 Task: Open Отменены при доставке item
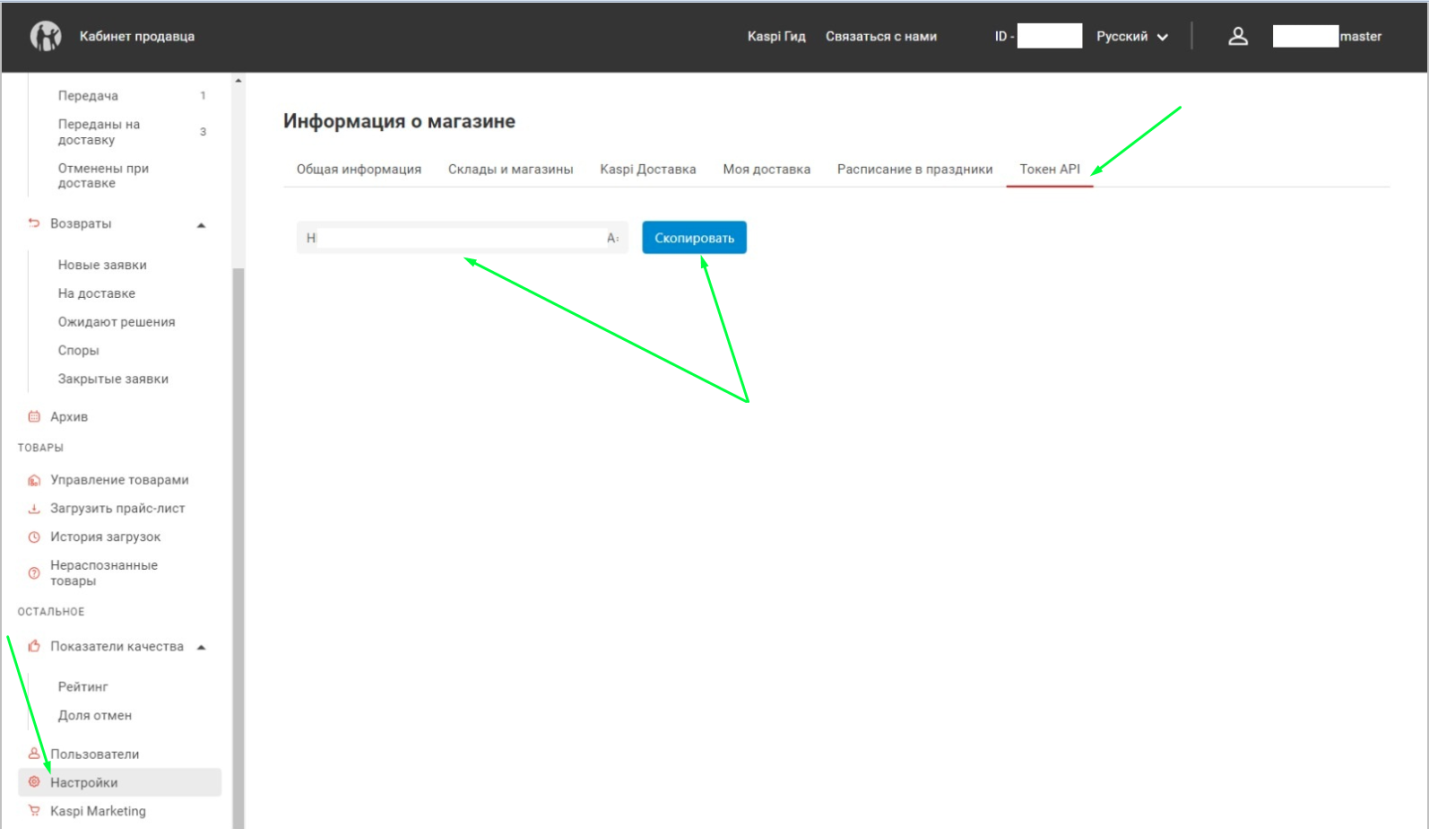pos(103,176)
